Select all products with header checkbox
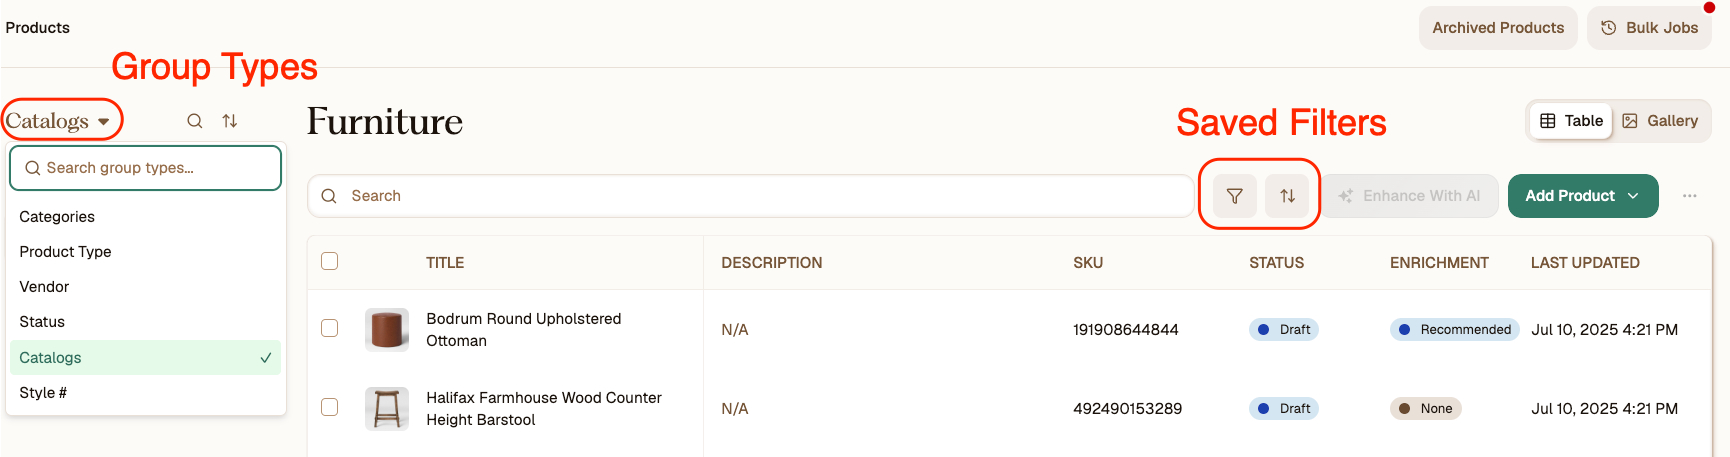 point(330,261)
